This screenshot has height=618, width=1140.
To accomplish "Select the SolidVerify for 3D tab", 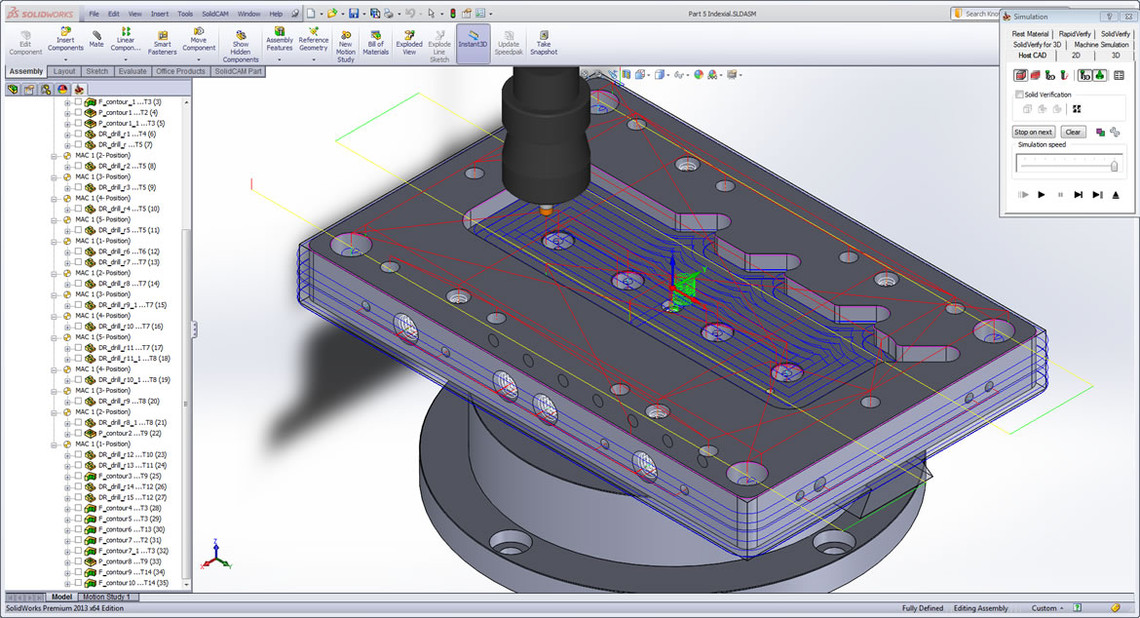I will coord(1037,44).
